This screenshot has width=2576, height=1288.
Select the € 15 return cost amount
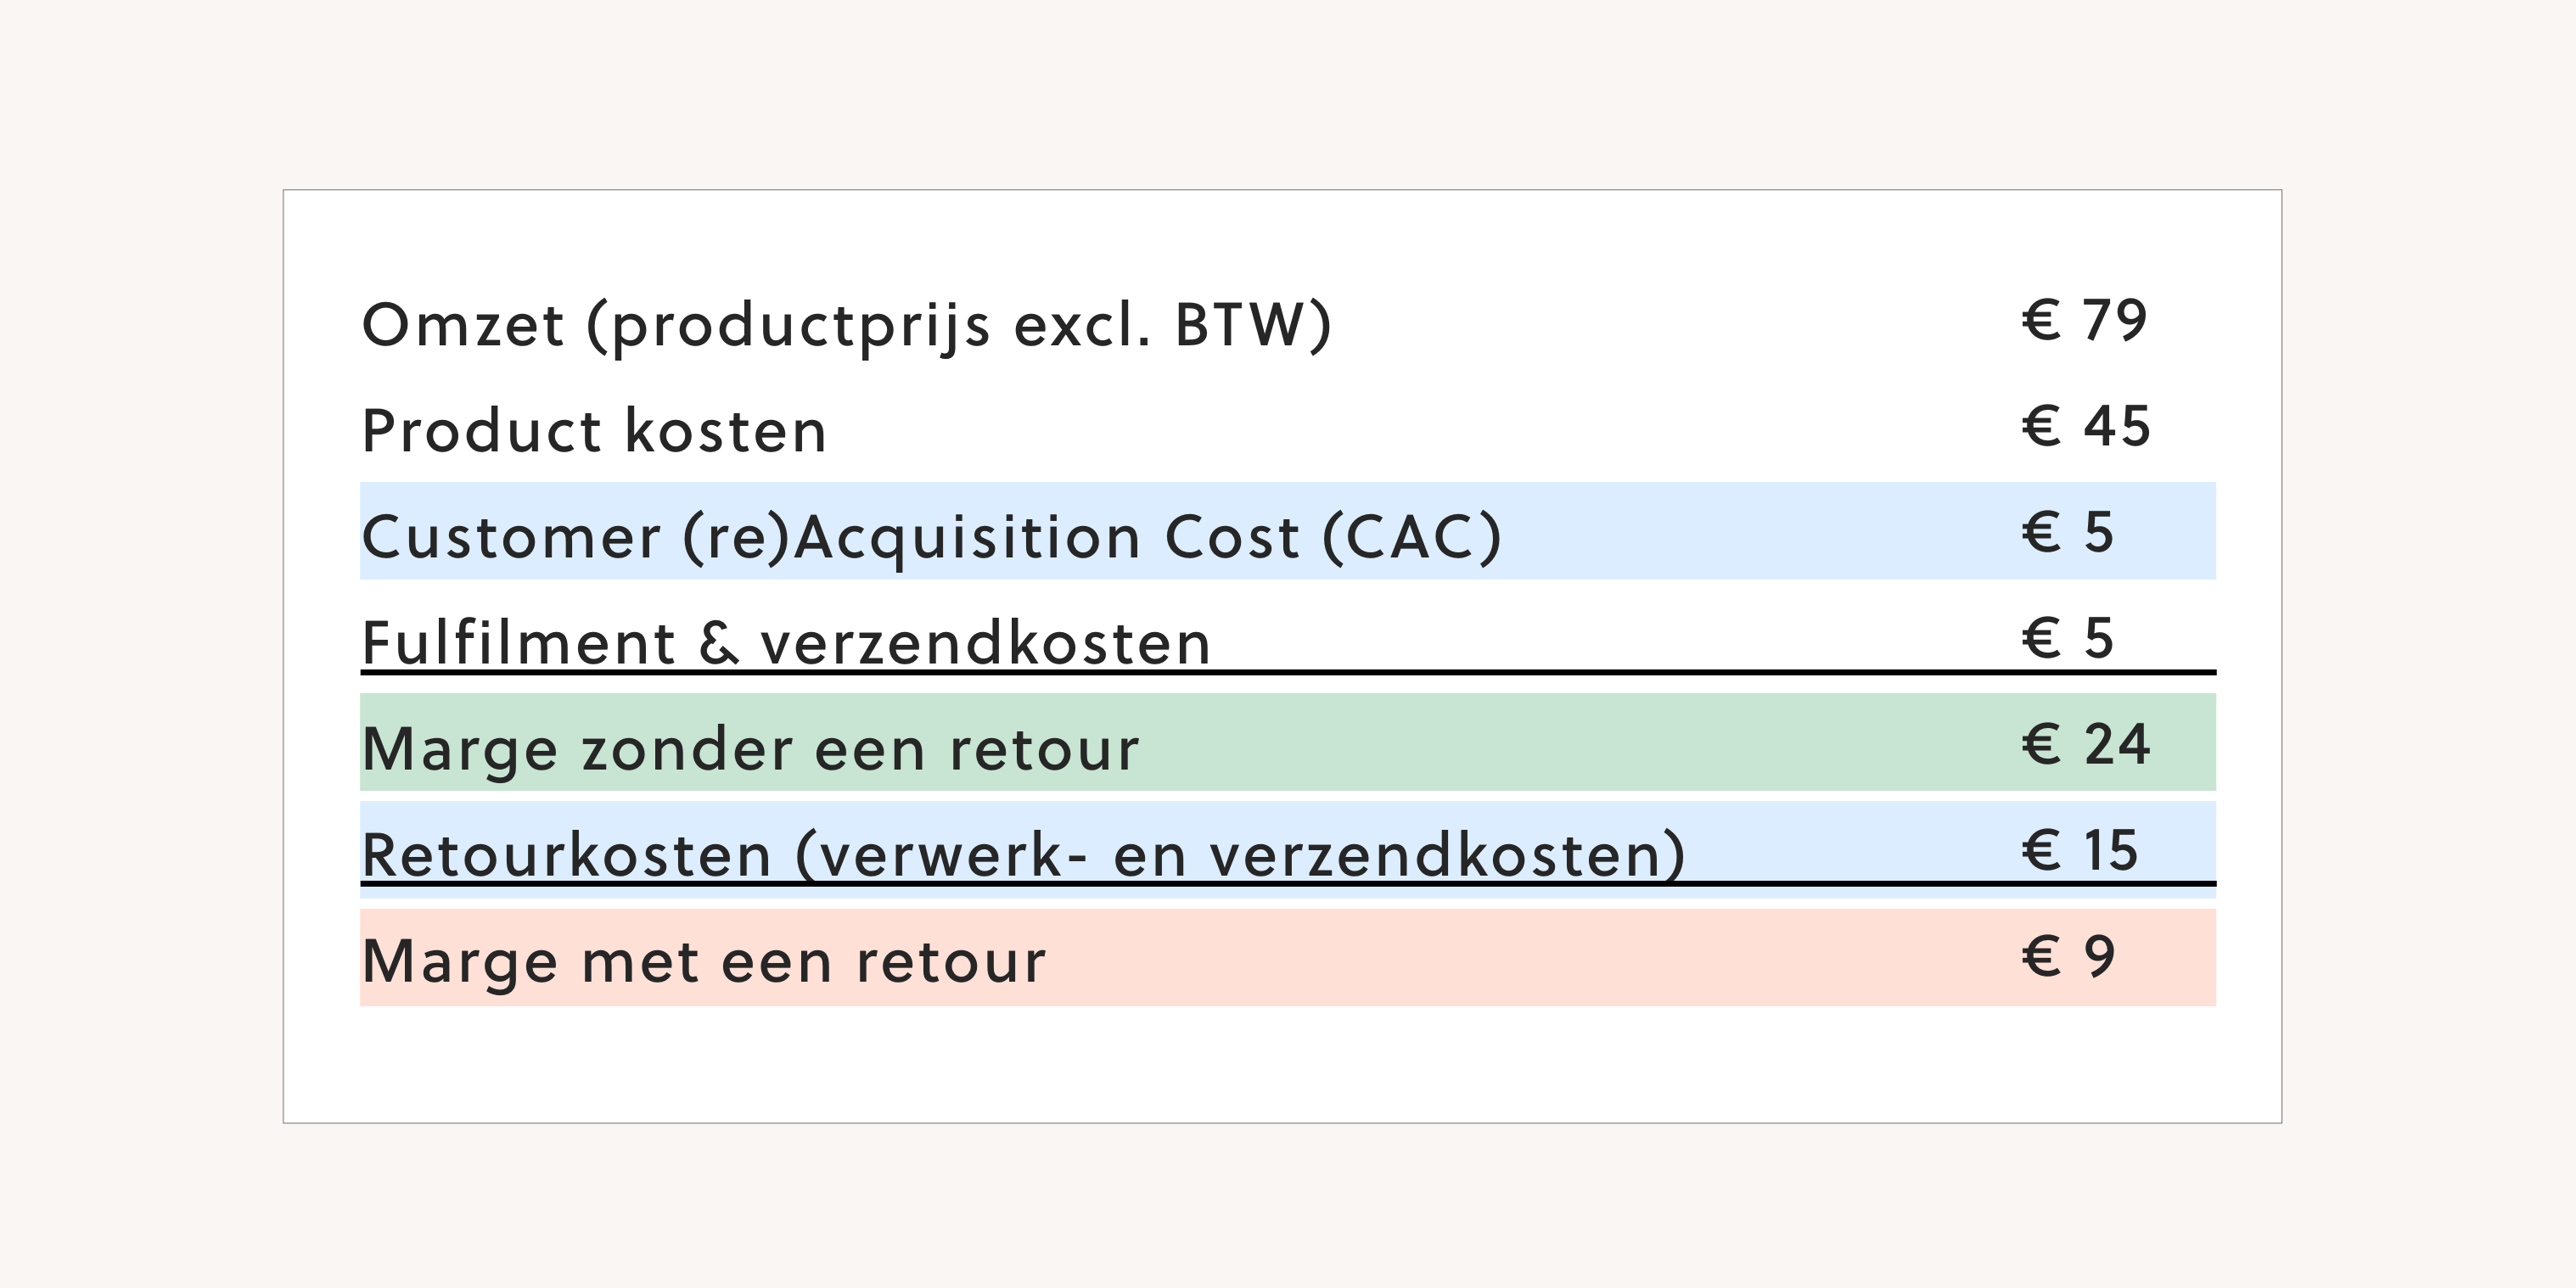pos(2080,851)
